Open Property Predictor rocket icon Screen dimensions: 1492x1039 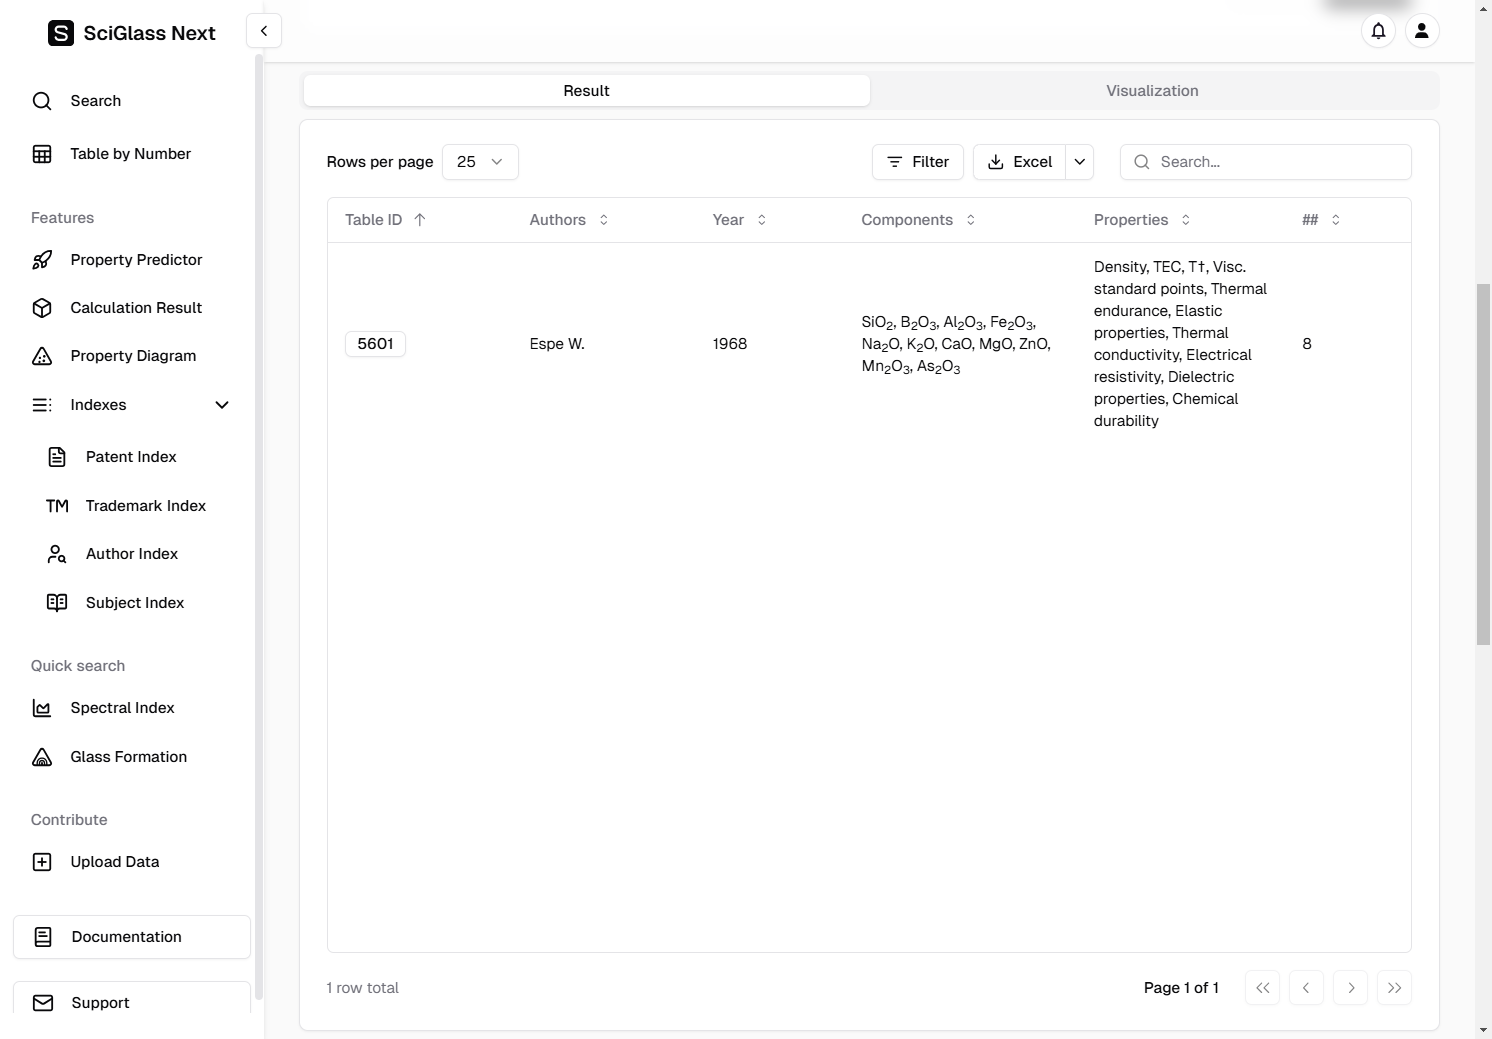[x=42, y=260]
